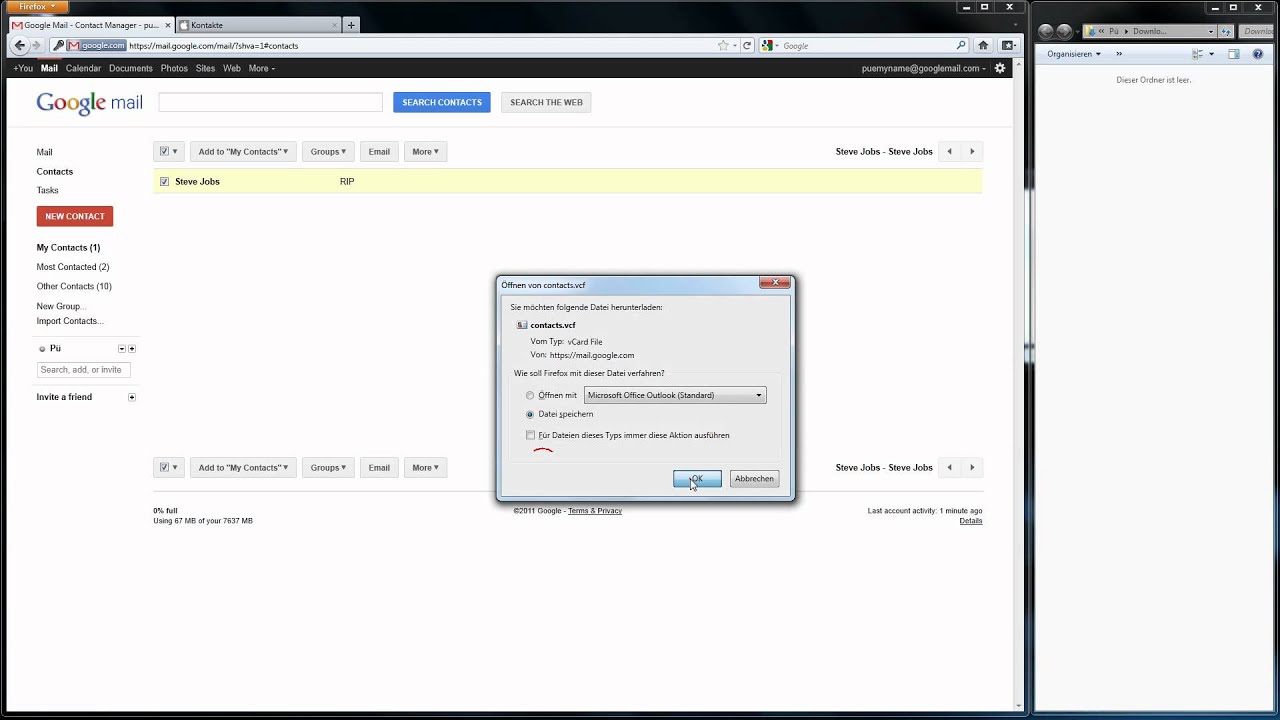1280x720 pixels.
Task: Click the Explorer address refresh icon
Action: (1226, 31)
